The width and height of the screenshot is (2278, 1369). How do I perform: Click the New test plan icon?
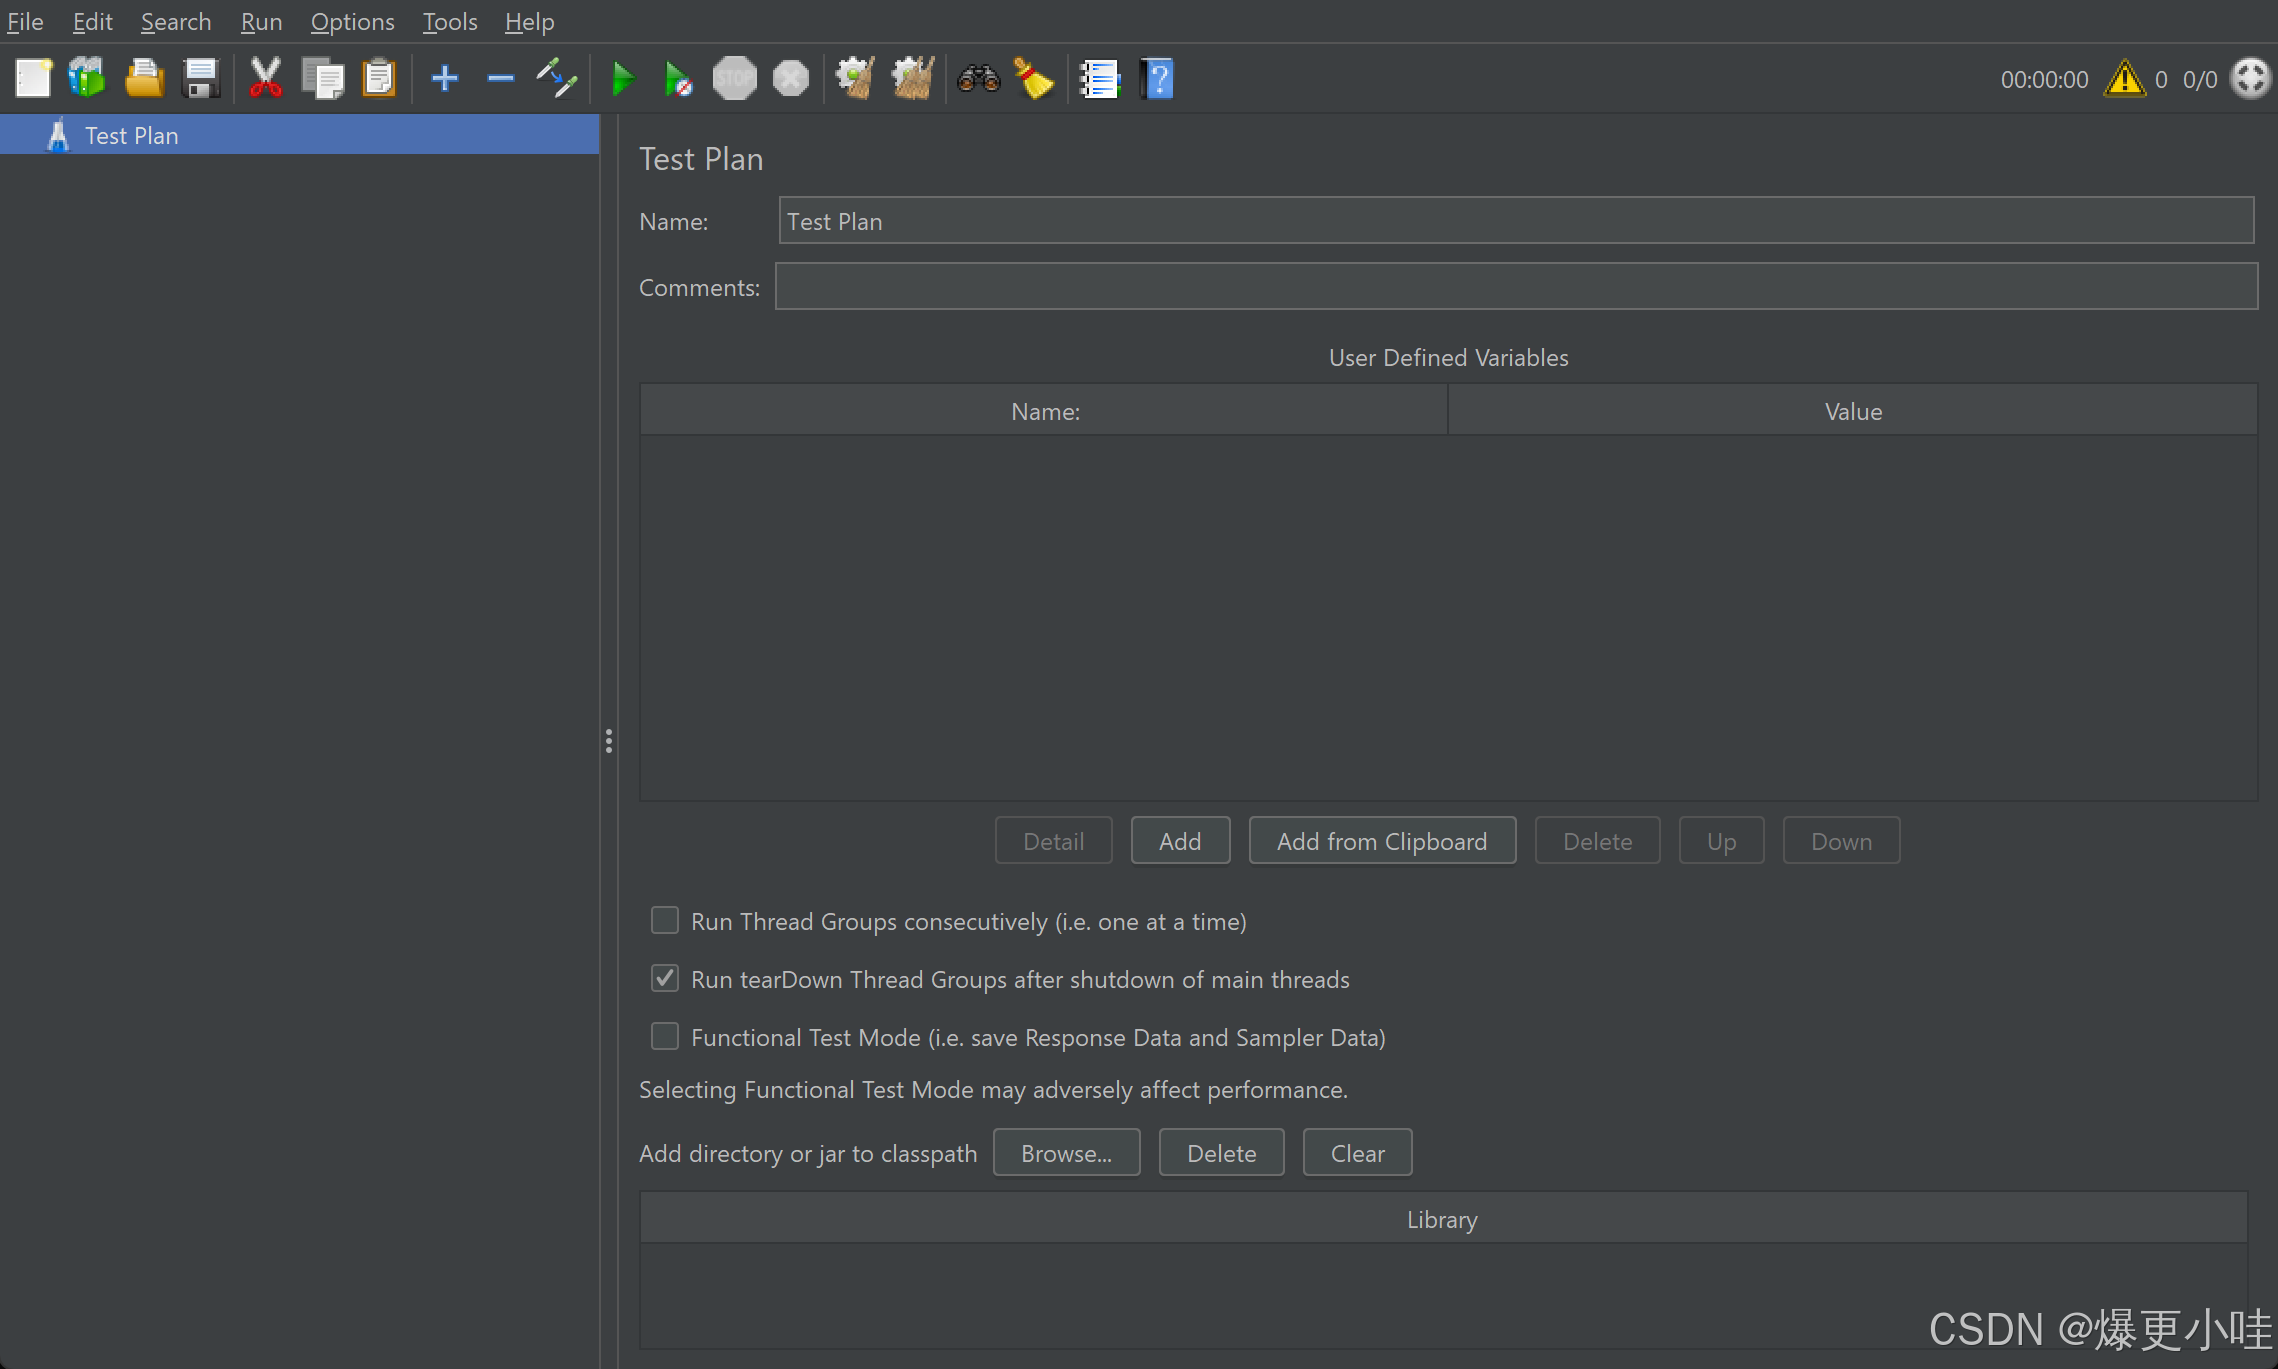point(33,78)
